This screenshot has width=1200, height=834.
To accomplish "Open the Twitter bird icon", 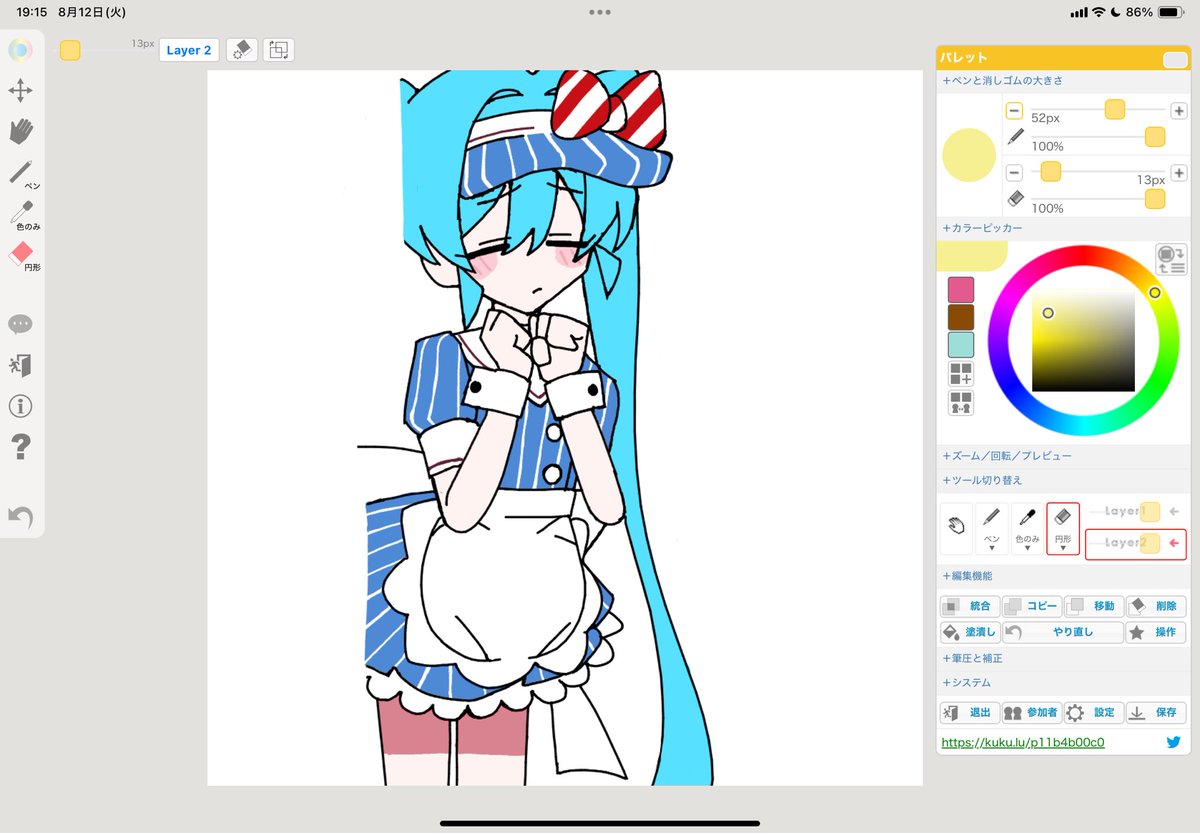I will click(1173, 743).
